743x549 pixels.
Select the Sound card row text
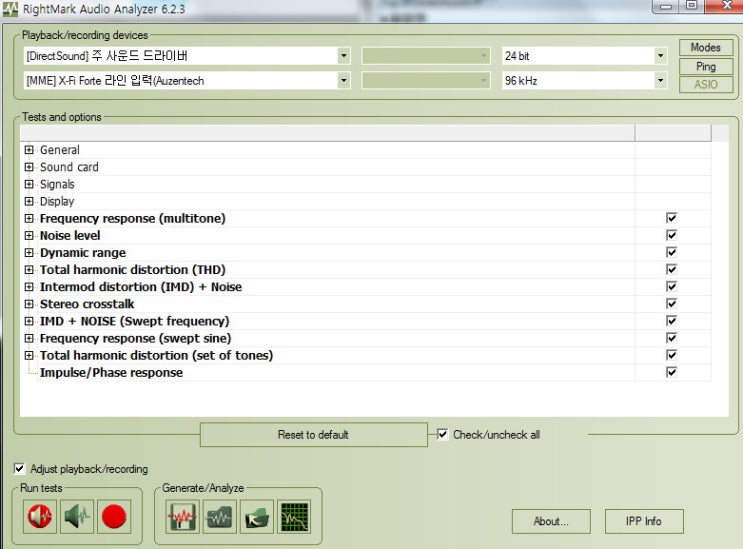coord(69,167)
